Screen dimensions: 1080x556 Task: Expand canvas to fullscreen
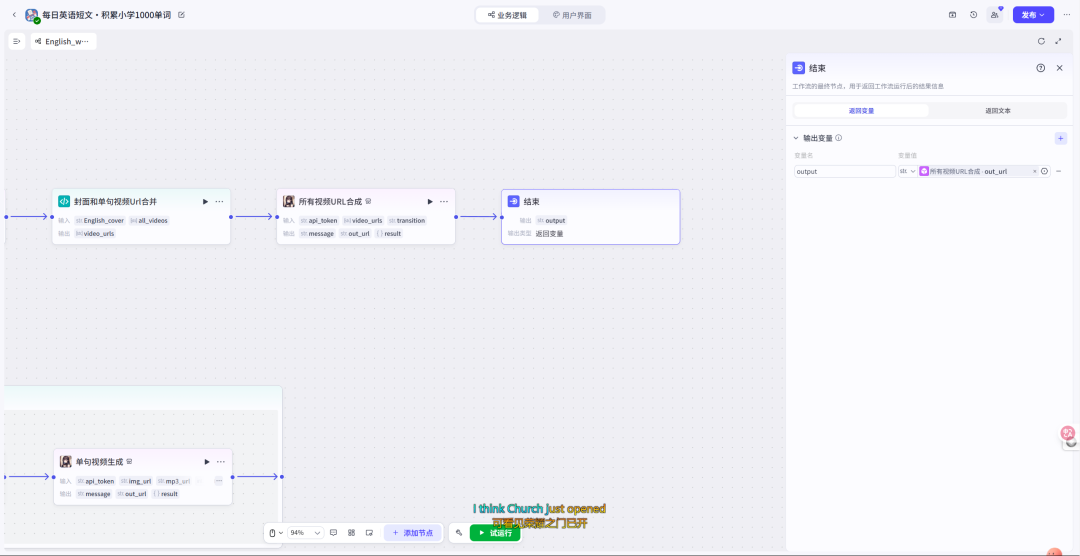[x=1059, y=41]
